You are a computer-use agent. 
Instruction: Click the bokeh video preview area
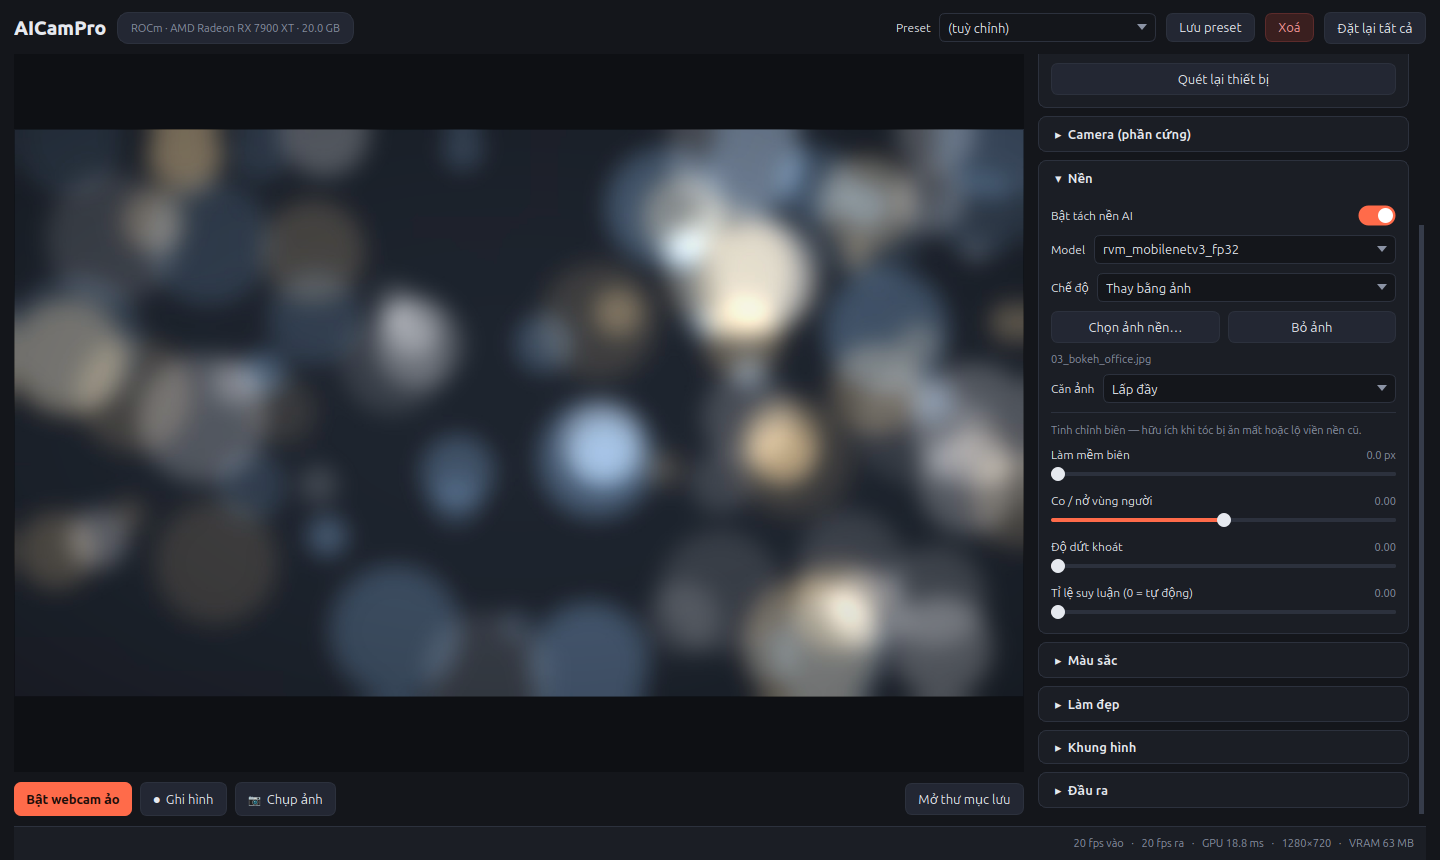519,413
